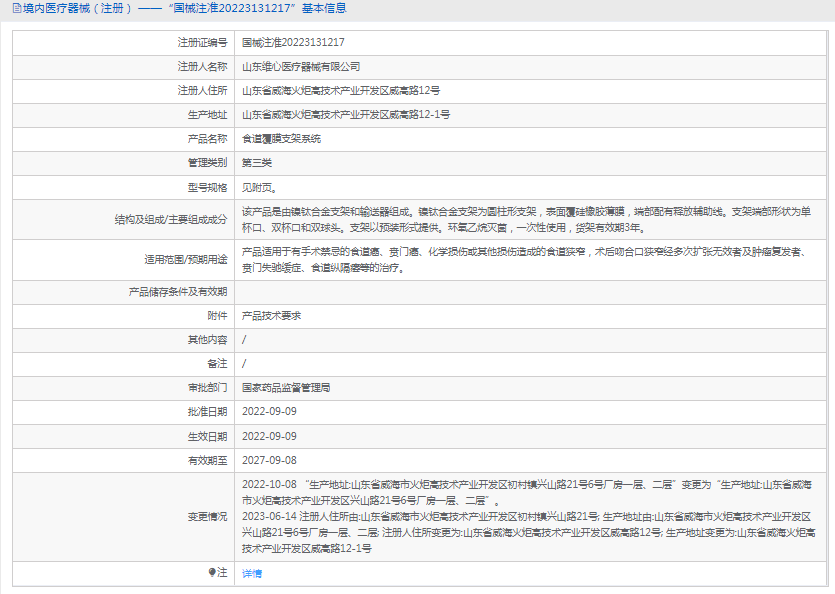Viewport: 835px width, 594px height.
Task: Click the change record dated 2023-06-14
Action: coord(528,533)
